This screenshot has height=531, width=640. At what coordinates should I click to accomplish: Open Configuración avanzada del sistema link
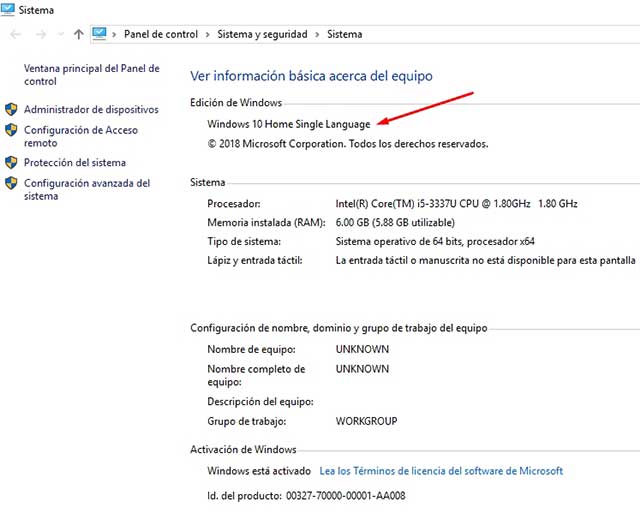pos(87,189)
